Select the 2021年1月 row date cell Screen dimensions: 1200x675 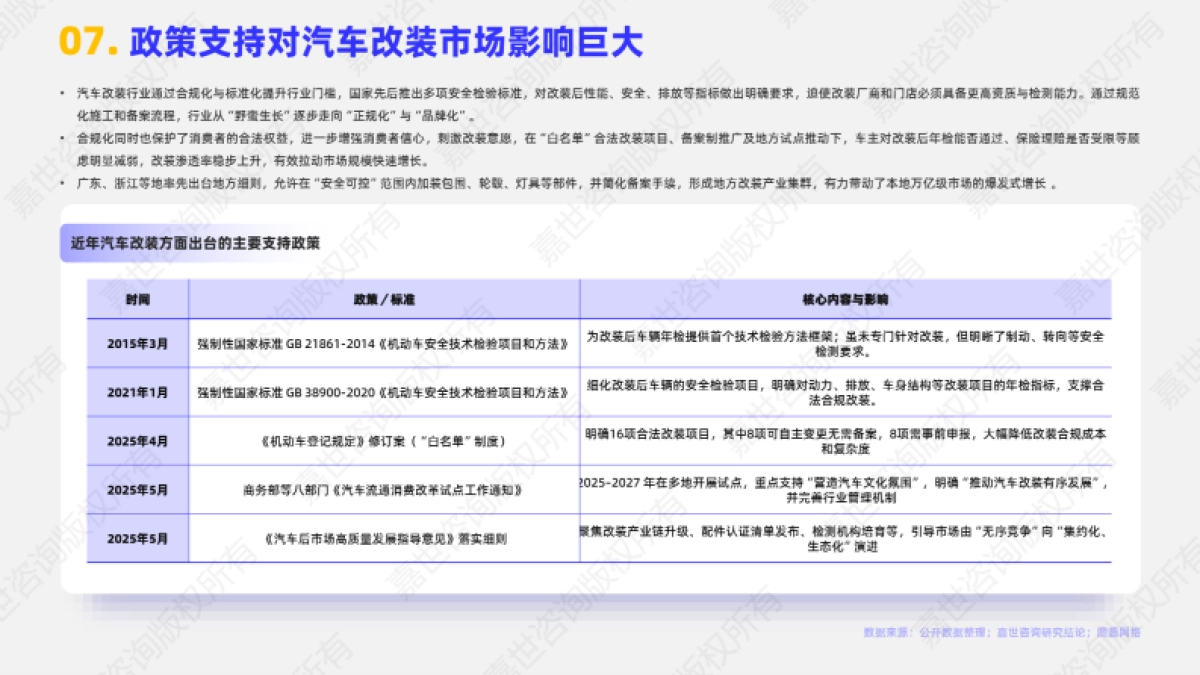tap(141, 391)
